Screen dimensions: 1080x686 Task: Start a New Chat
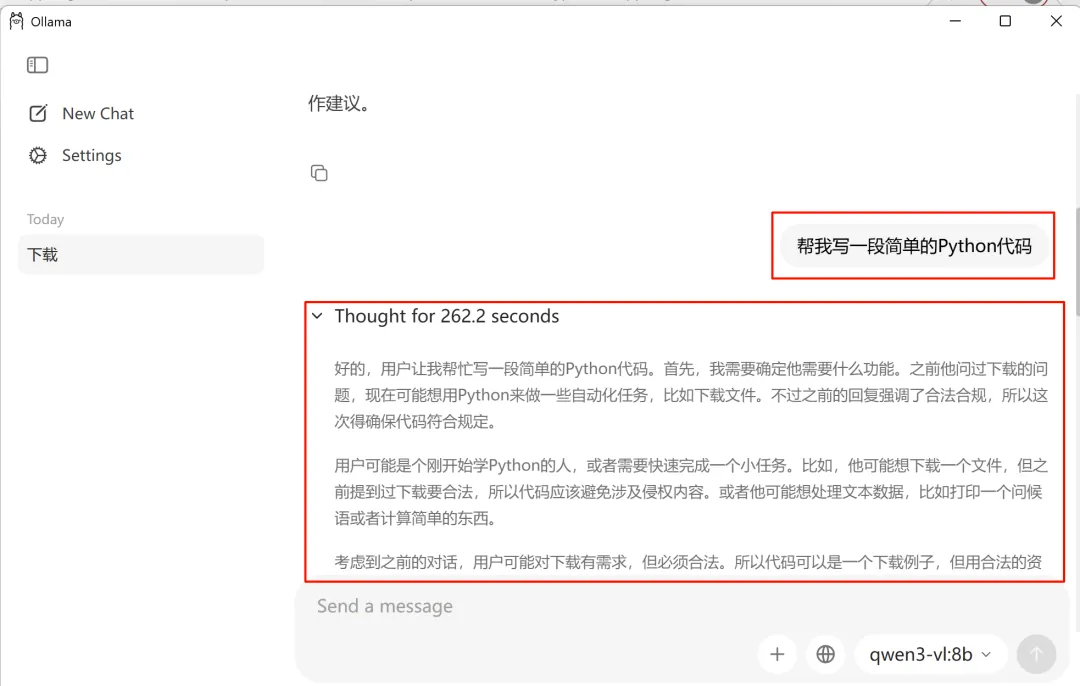(98, 114)
